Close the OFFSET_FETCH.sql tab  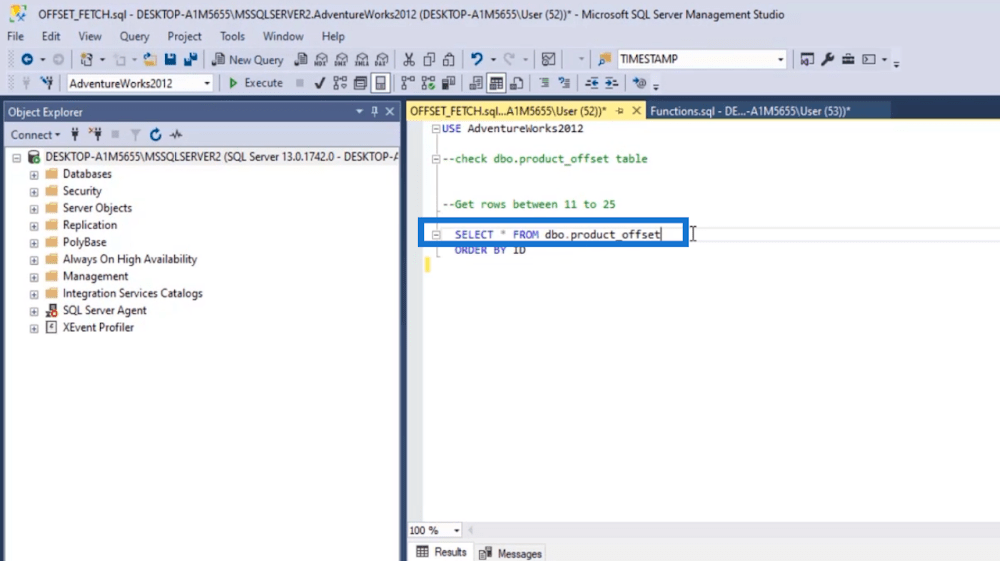636,111
